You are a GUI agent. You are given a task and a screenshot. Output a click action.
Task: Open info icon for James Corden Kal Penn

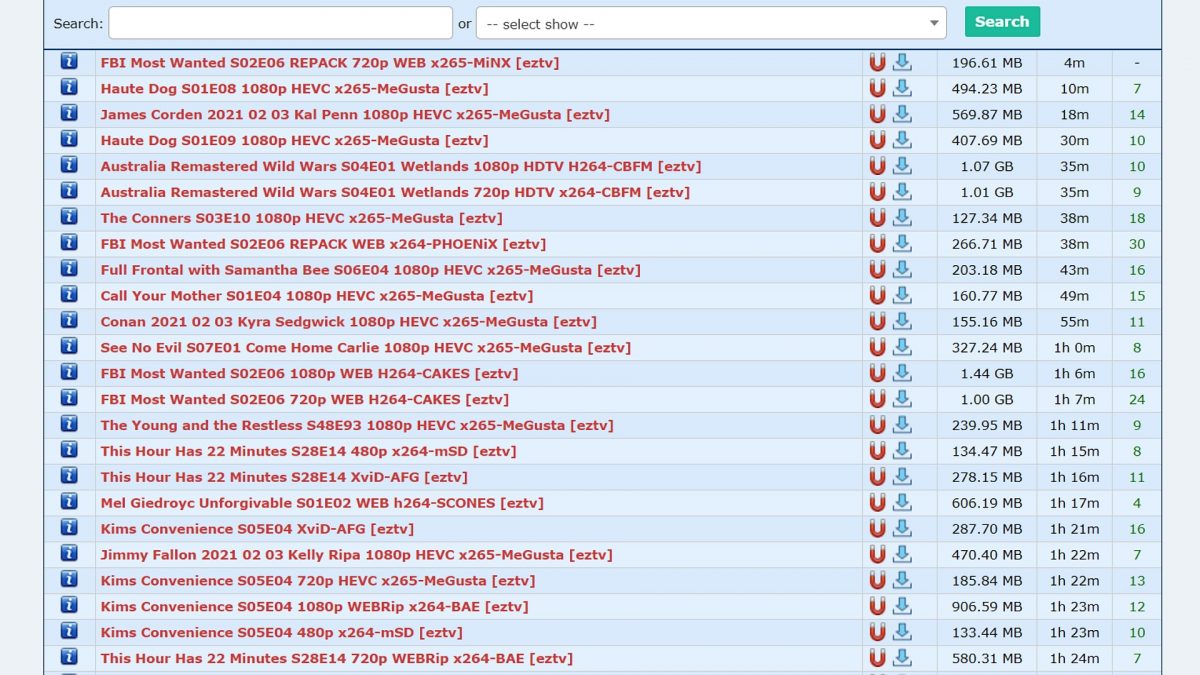pos(69,114)
